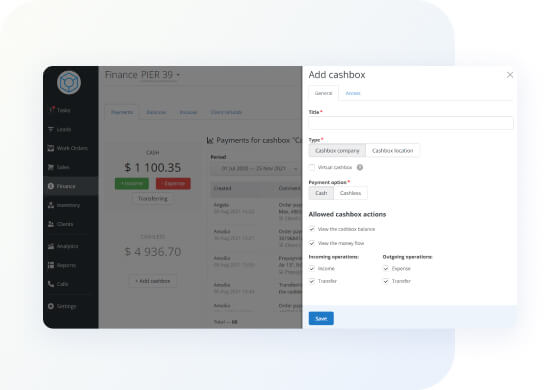Click the red Expense button
The width and height of the screenshot is (551, 390).
[x=173, y=183]
